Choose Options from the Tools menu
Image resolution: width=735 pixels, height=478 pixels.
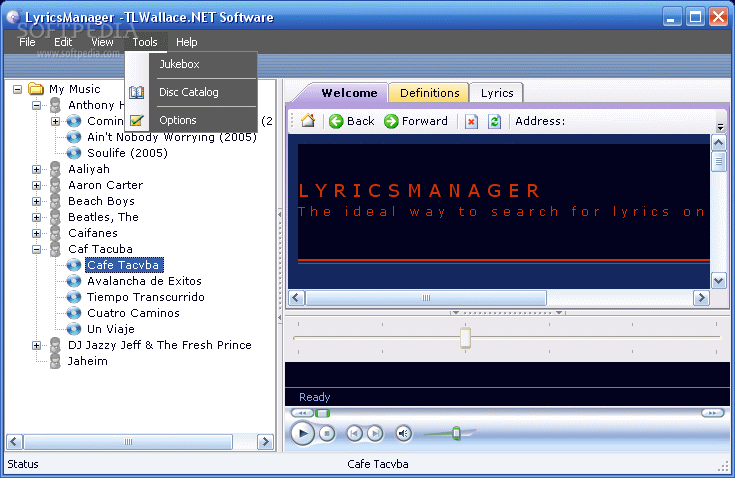pyautogui.click(x=203, y=120)
